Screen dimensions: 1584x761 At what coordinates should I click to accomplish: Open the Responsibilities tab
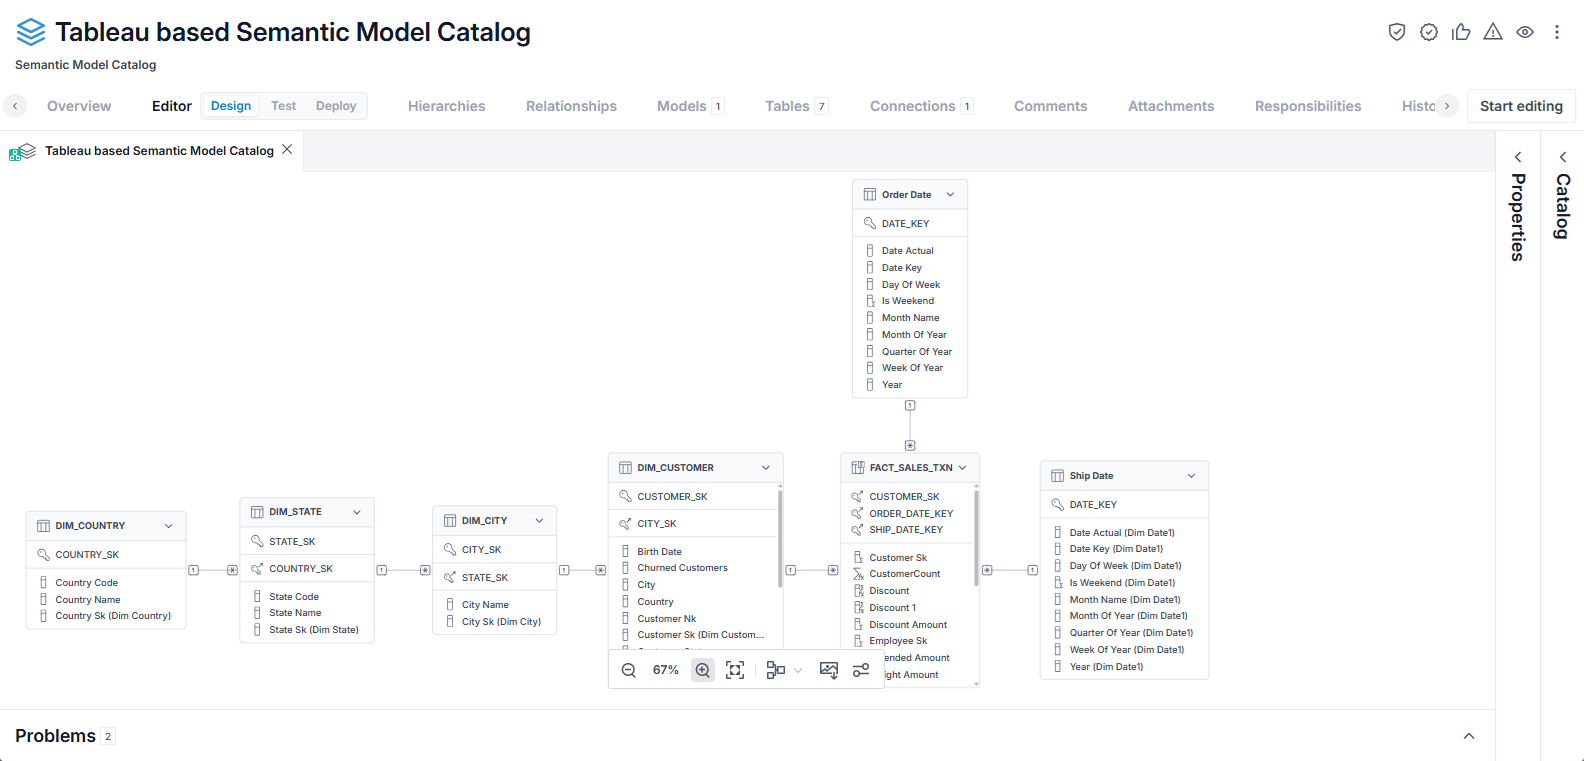1308,106
